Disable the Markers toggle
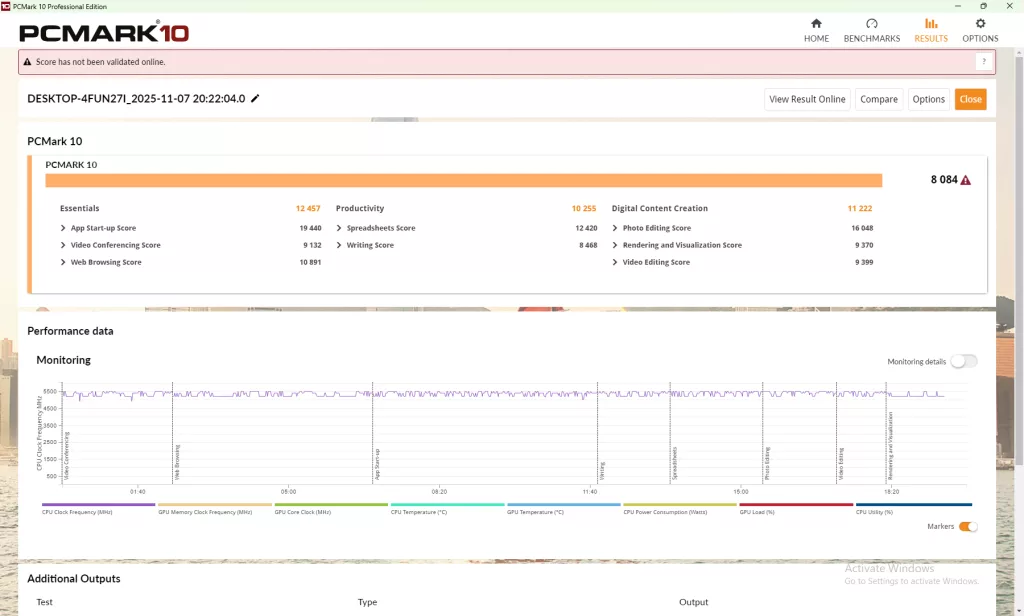The image size is (1024, 616). click(967, 527)
